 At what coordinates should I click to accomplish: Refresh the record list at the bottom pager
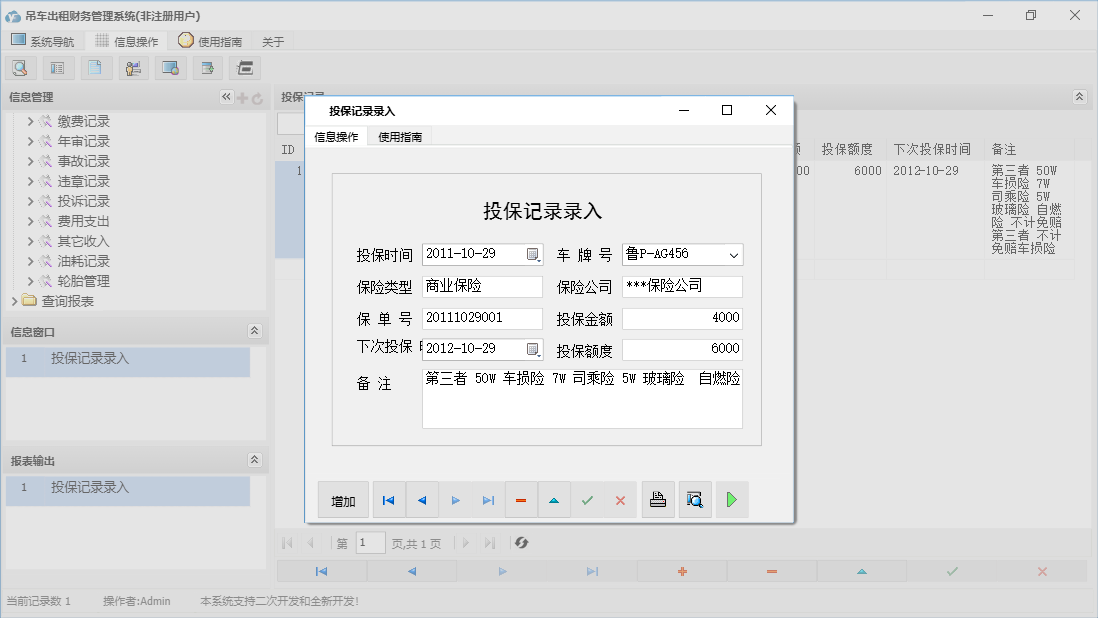(x=520, y=543)
